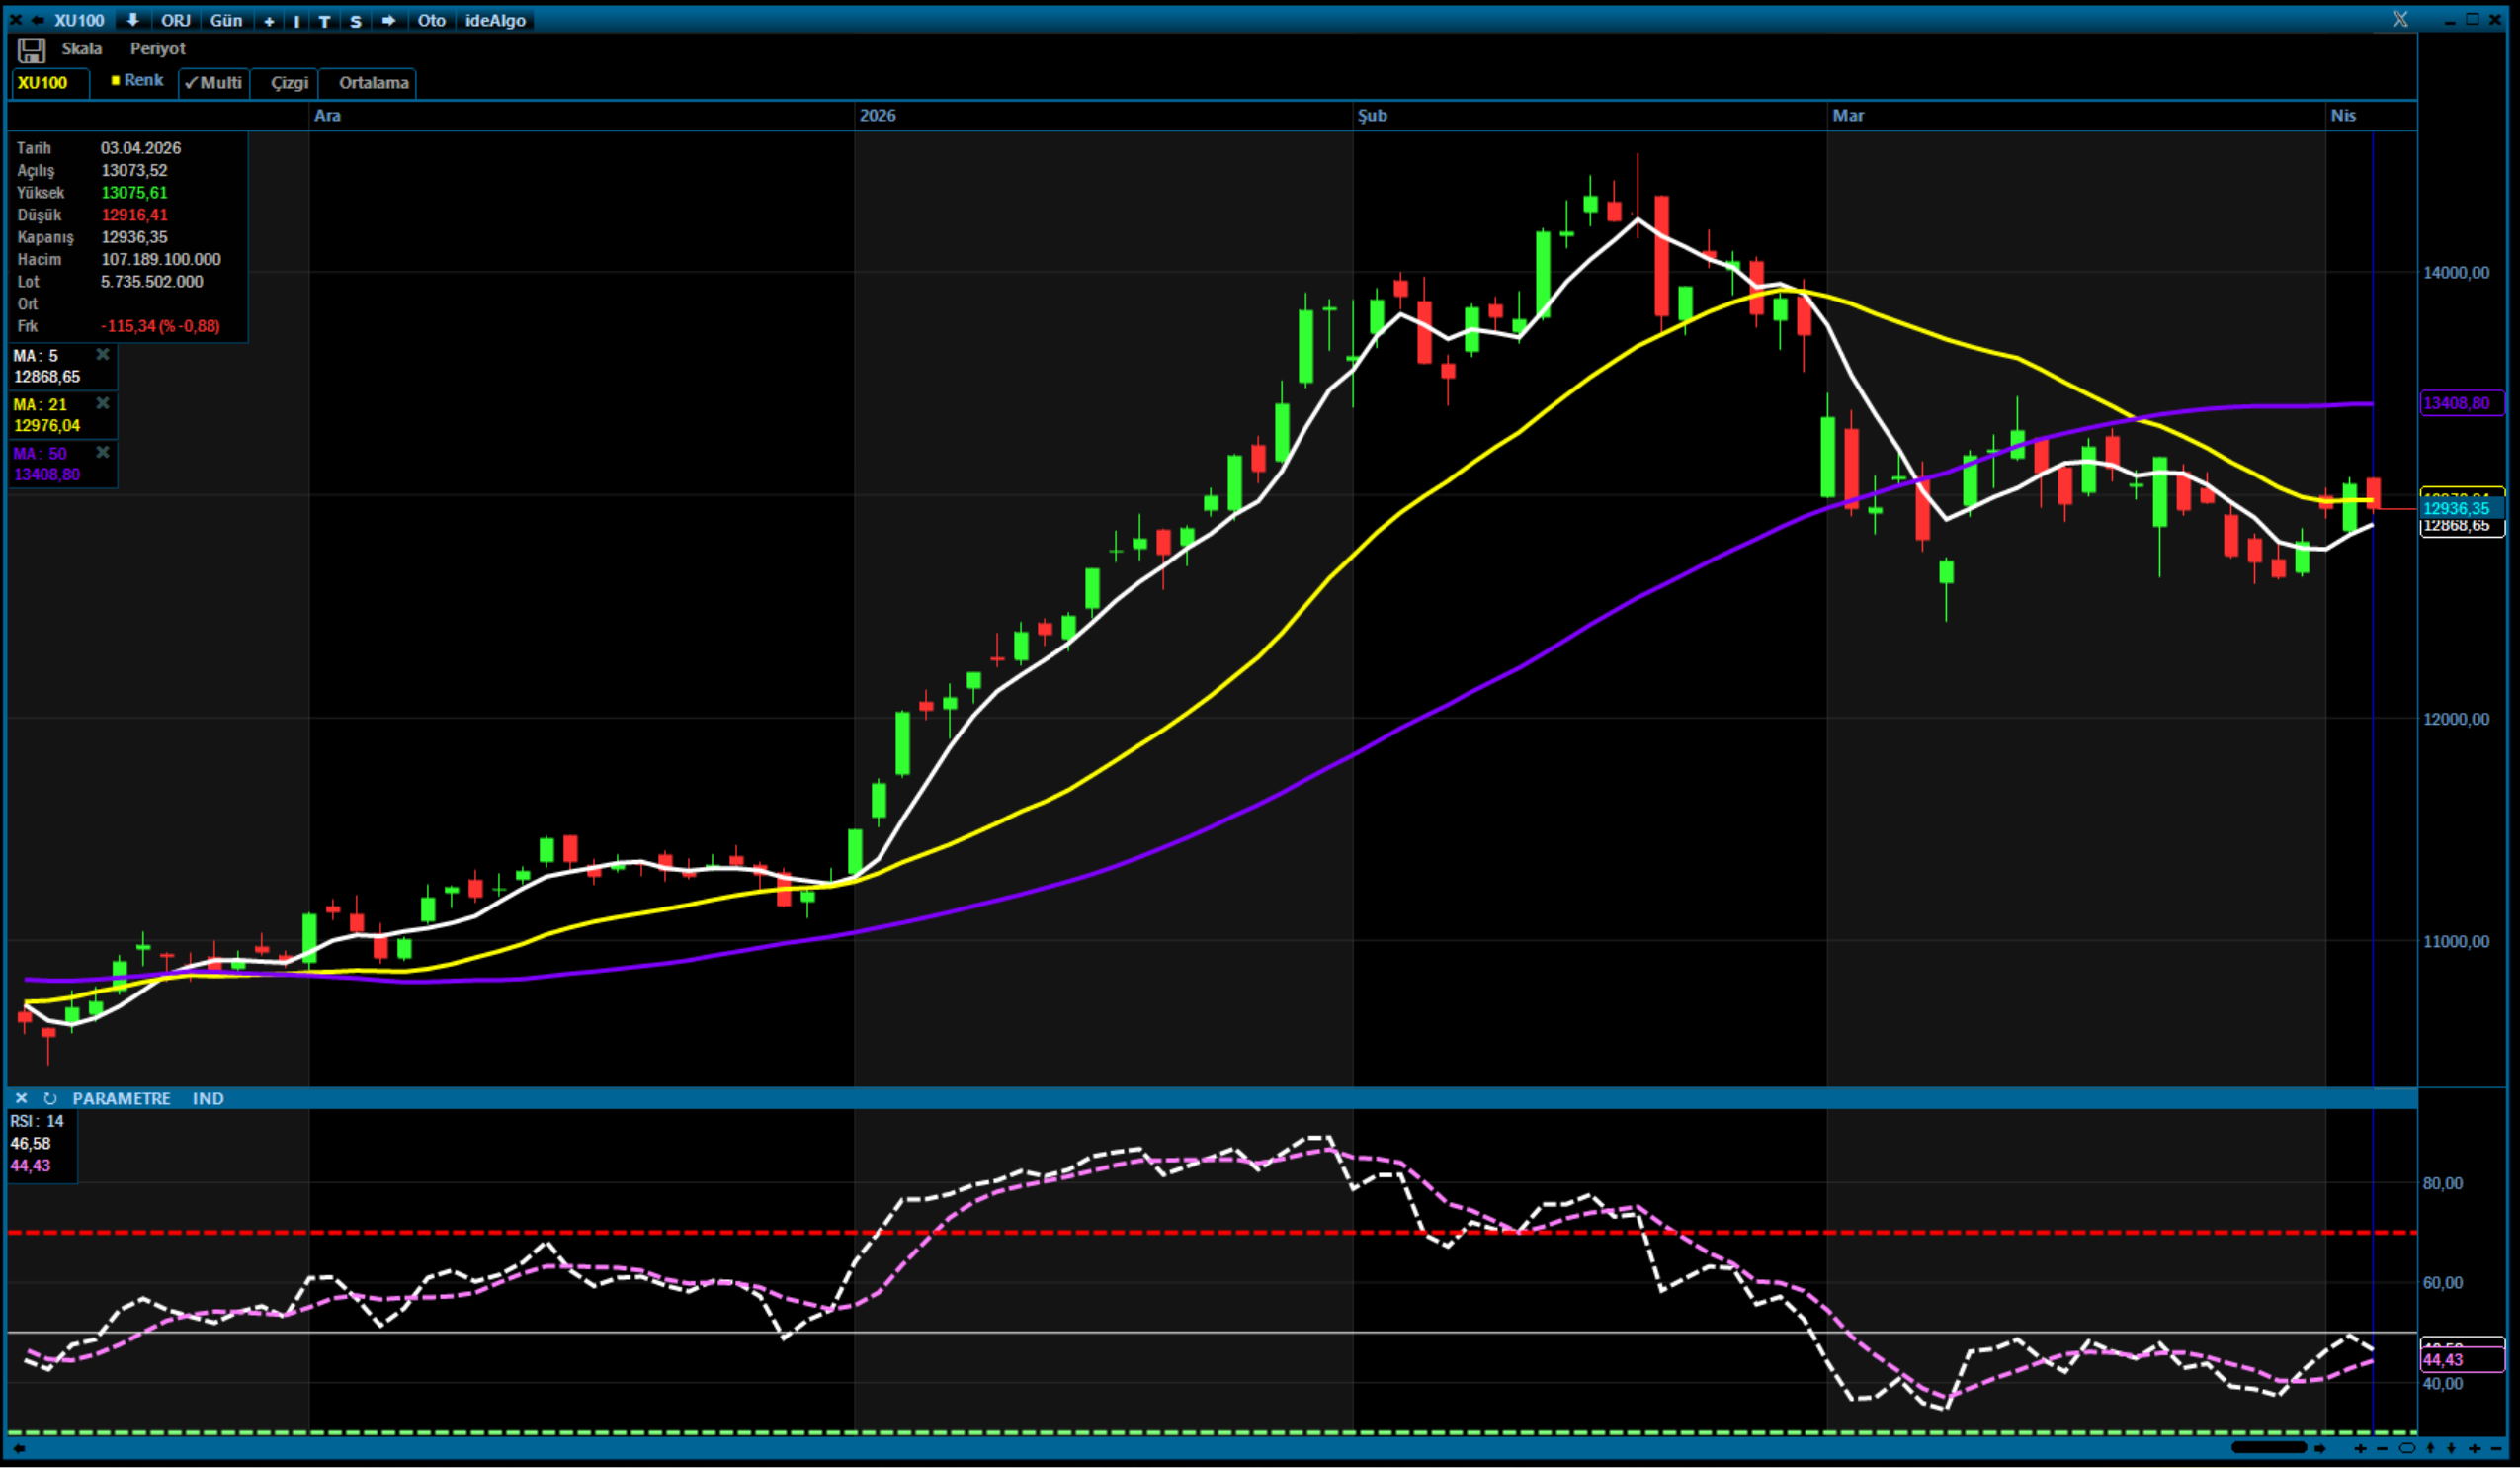Open the PARAMETRE menu of RSI panel
Viewport: 2520px width, 1468px height.
click(x=122, y=1098)
